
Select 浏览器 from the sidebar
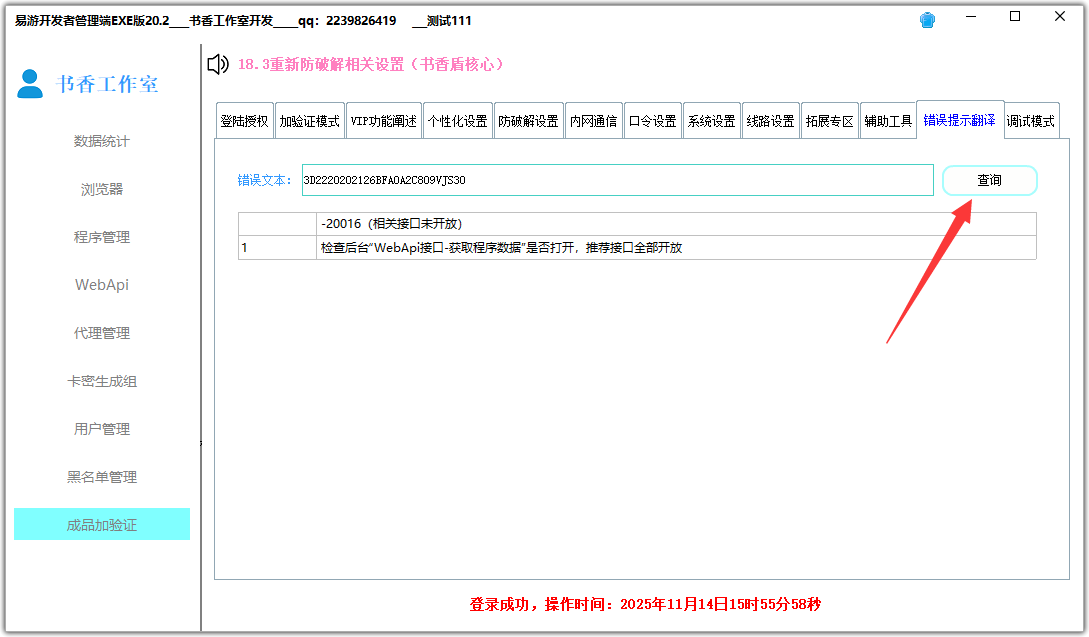pos(101,189)
